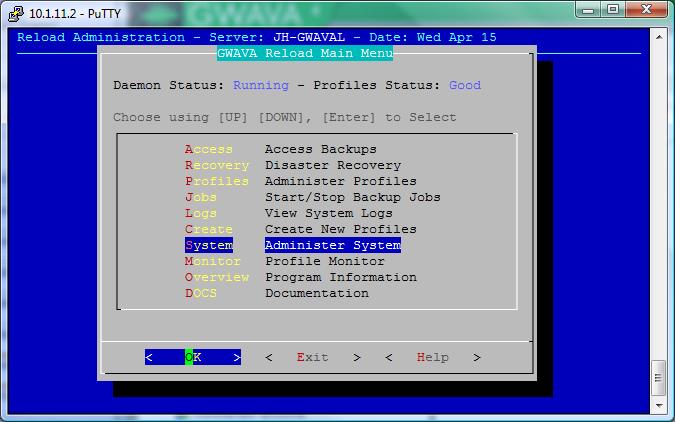Click the Exit button

click(313, 357)
